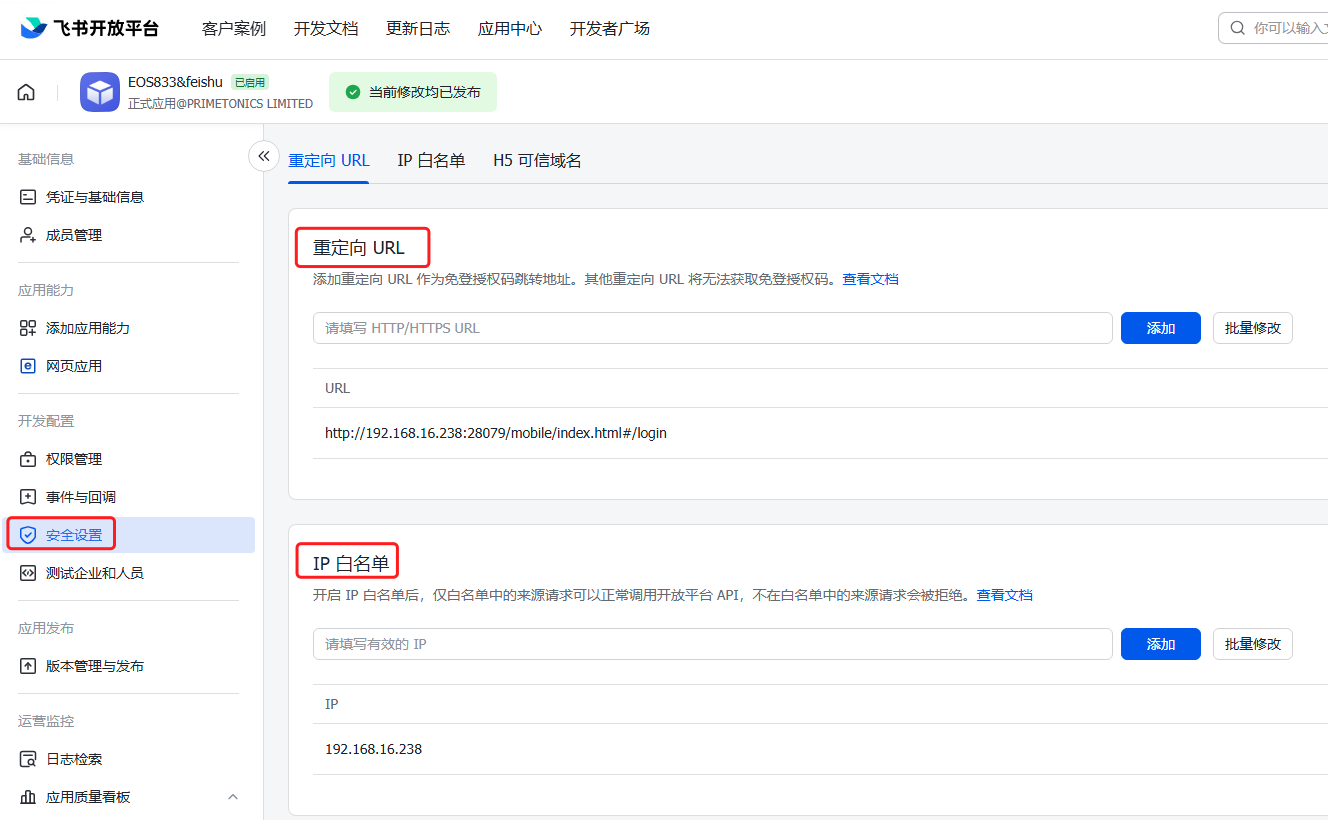Click 批量修改 in IP whitelist section

[x=1252, y=644]
